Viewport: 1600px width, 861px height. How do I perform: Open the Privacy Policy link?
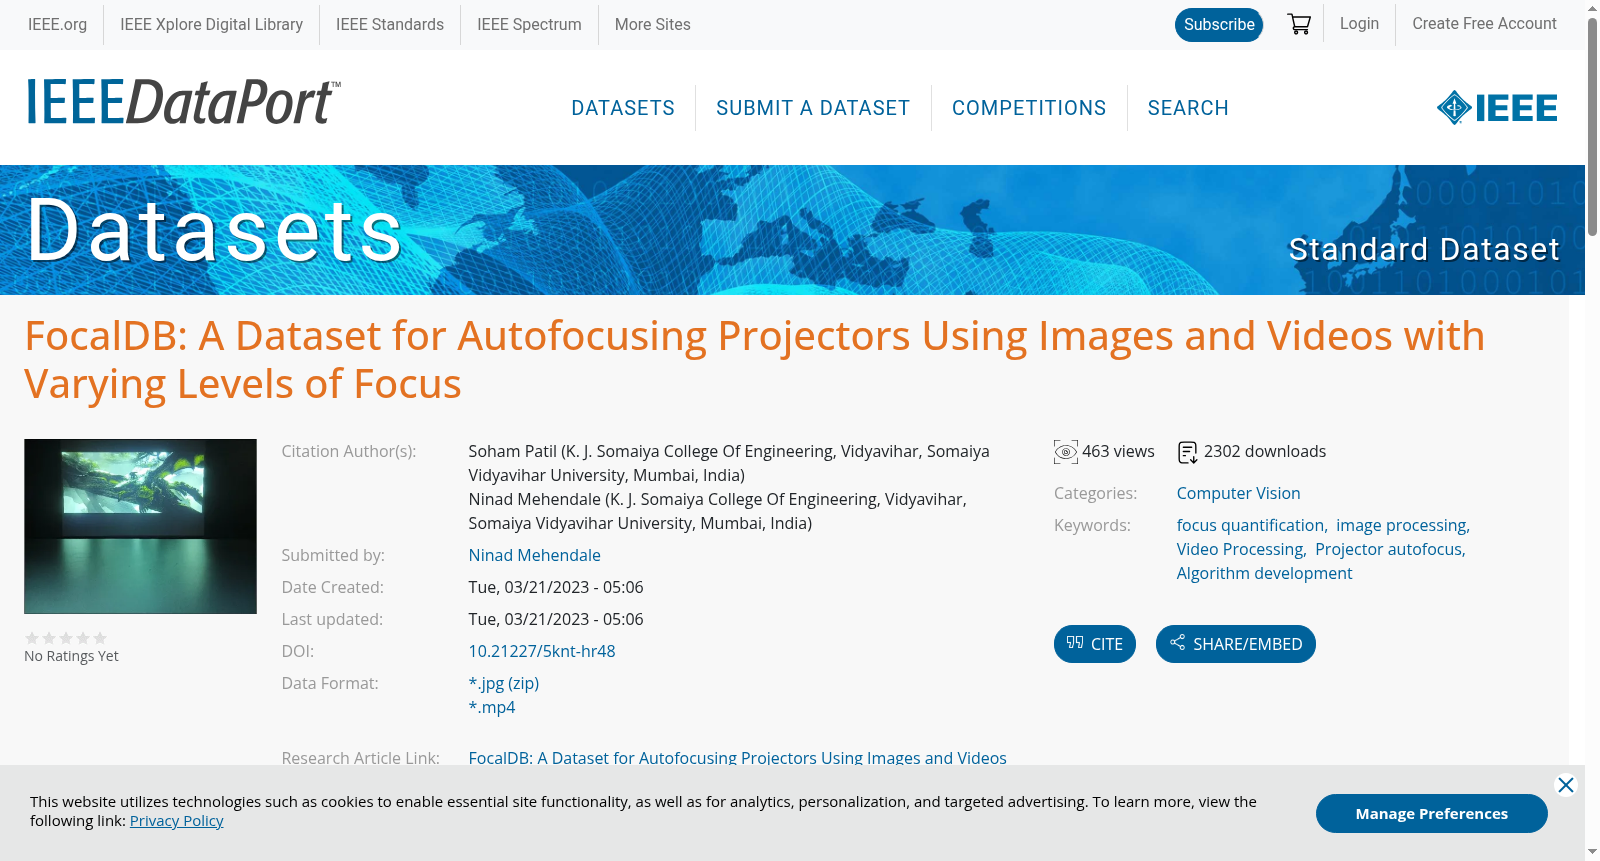click(x=176, y=820)
